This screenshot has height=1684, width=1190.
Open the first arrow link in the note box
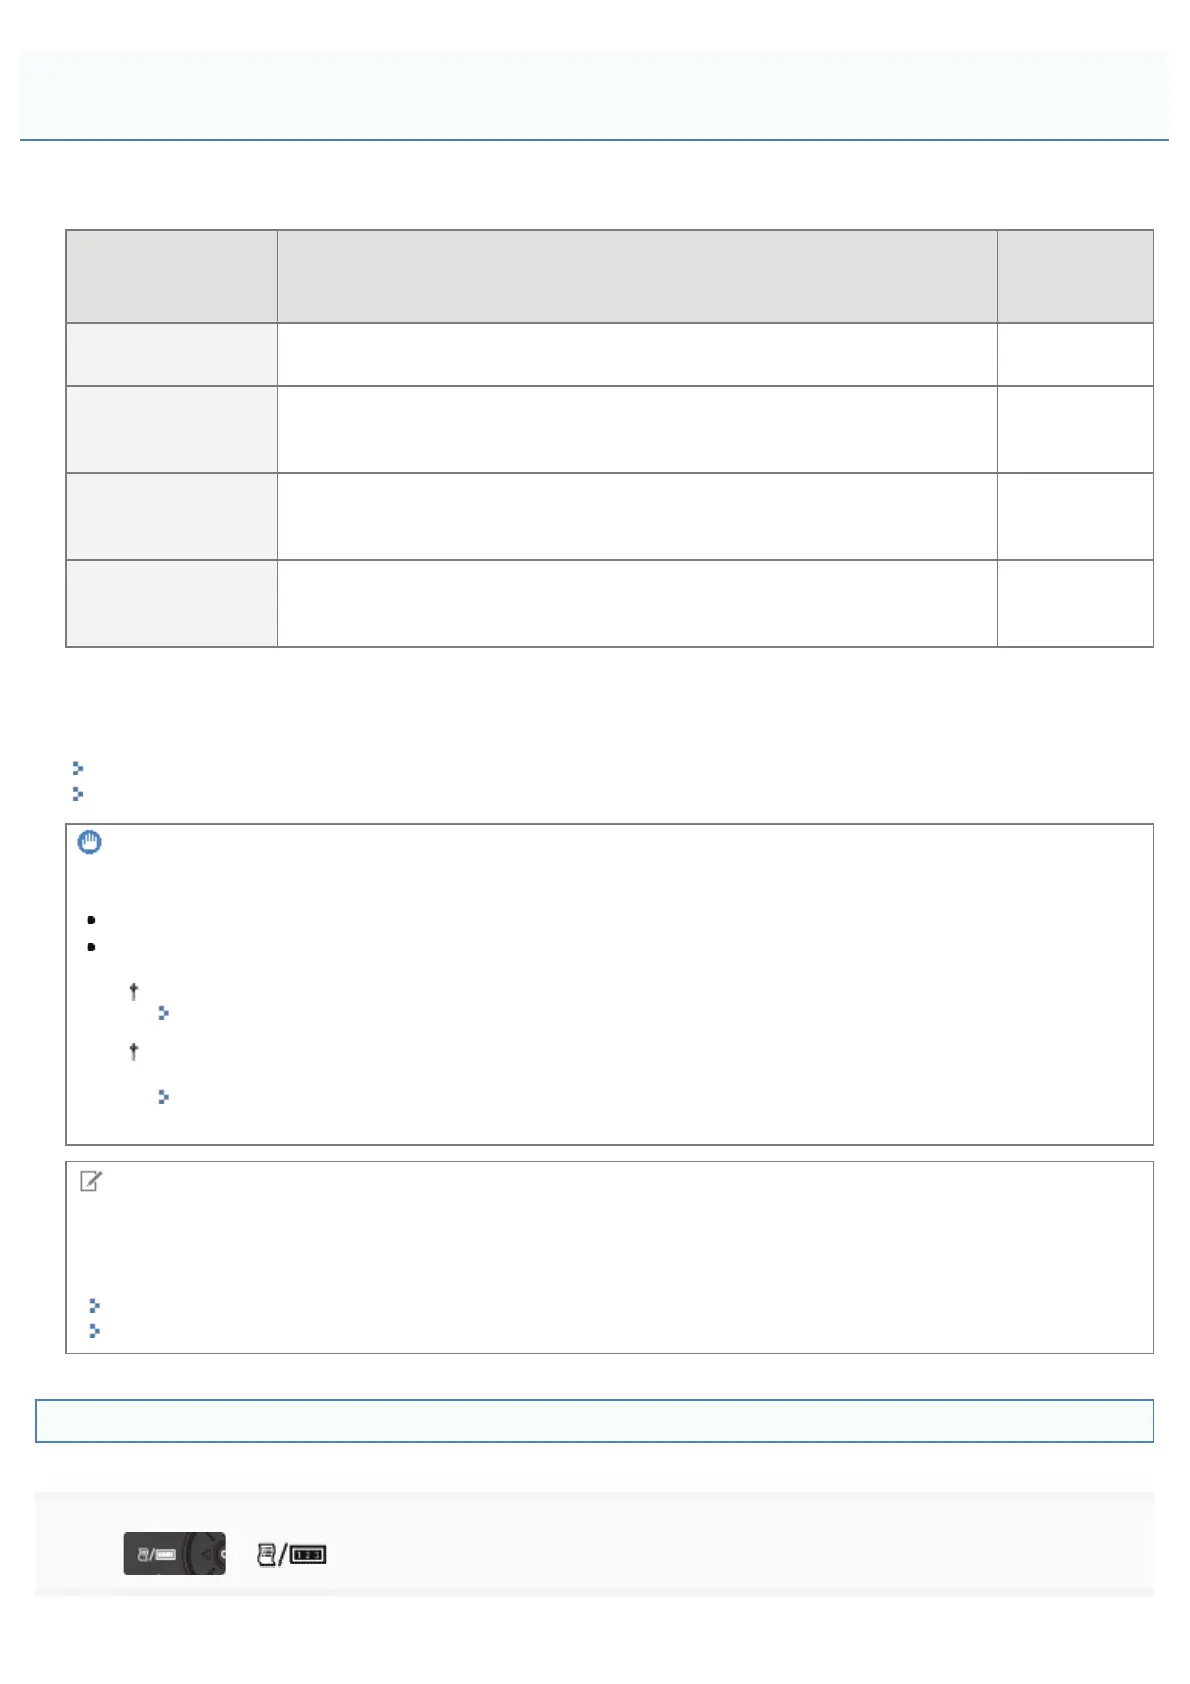(x=95, y=1305)
